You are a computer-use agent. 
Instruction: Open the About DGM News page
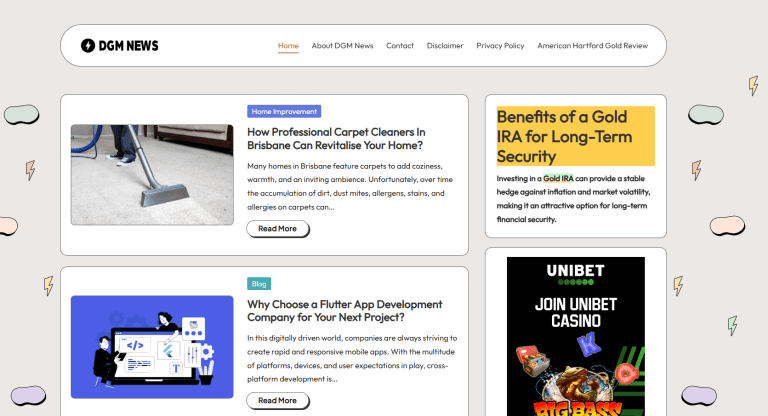tap(342, 46)
